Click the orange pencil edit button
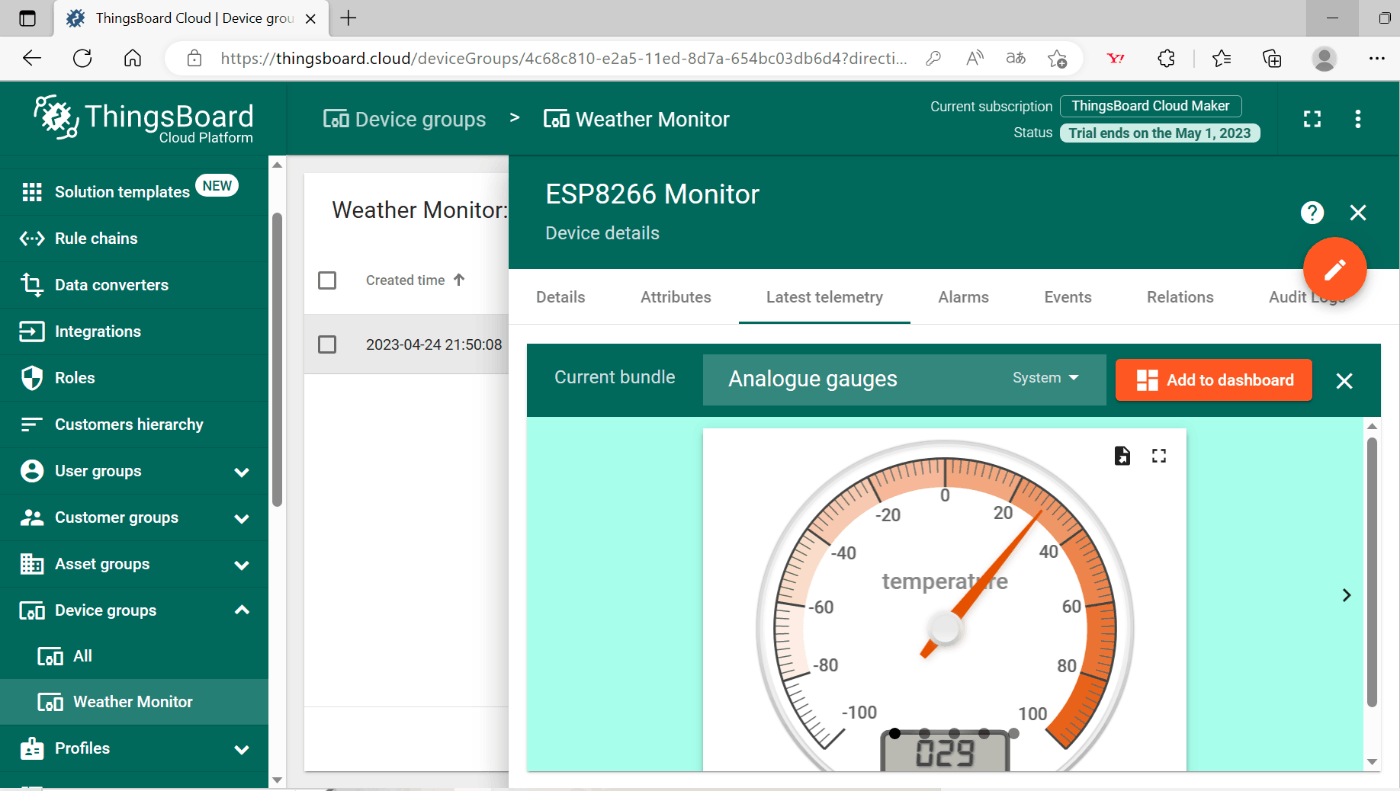Screen dimensions: 1400x791 [1335, 270]
